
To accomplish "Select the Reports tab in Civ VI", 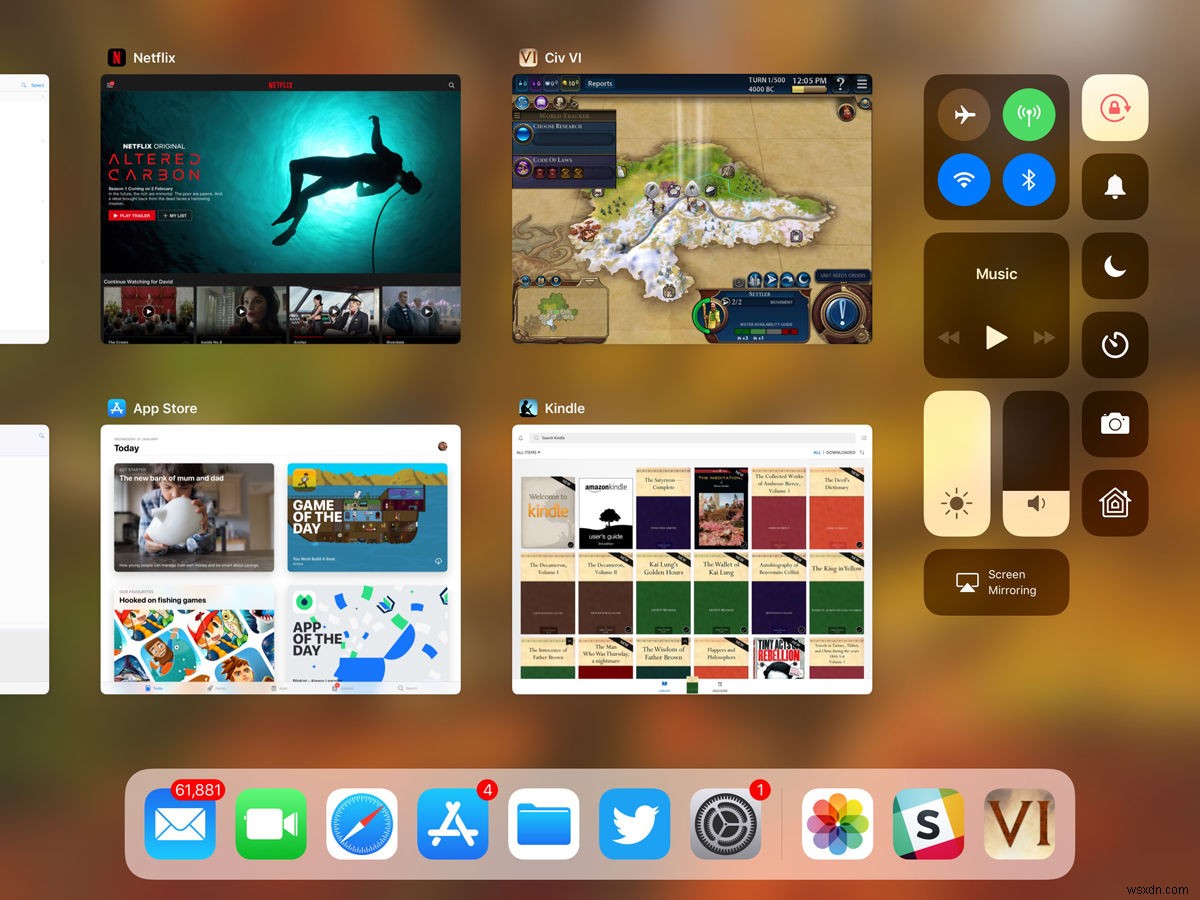I will click(x=599, y=84).
